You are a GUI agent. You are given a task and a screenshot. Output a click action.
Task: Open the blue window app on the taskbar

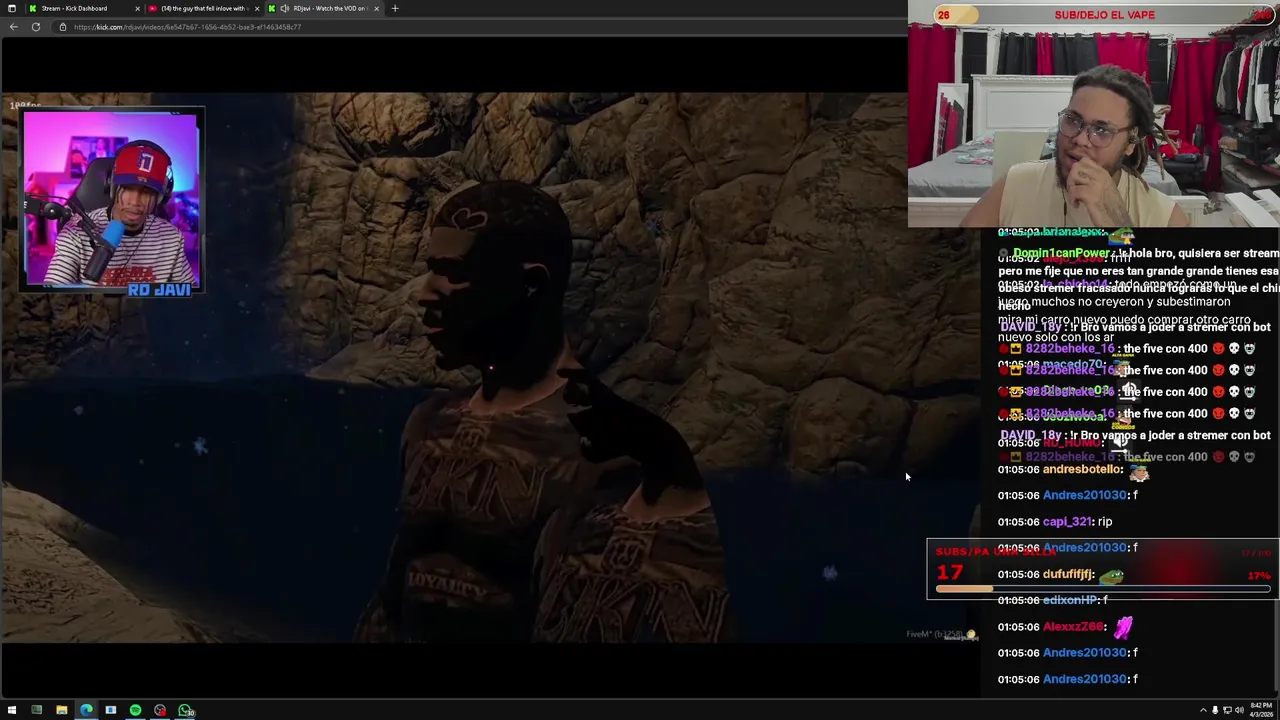111,711
